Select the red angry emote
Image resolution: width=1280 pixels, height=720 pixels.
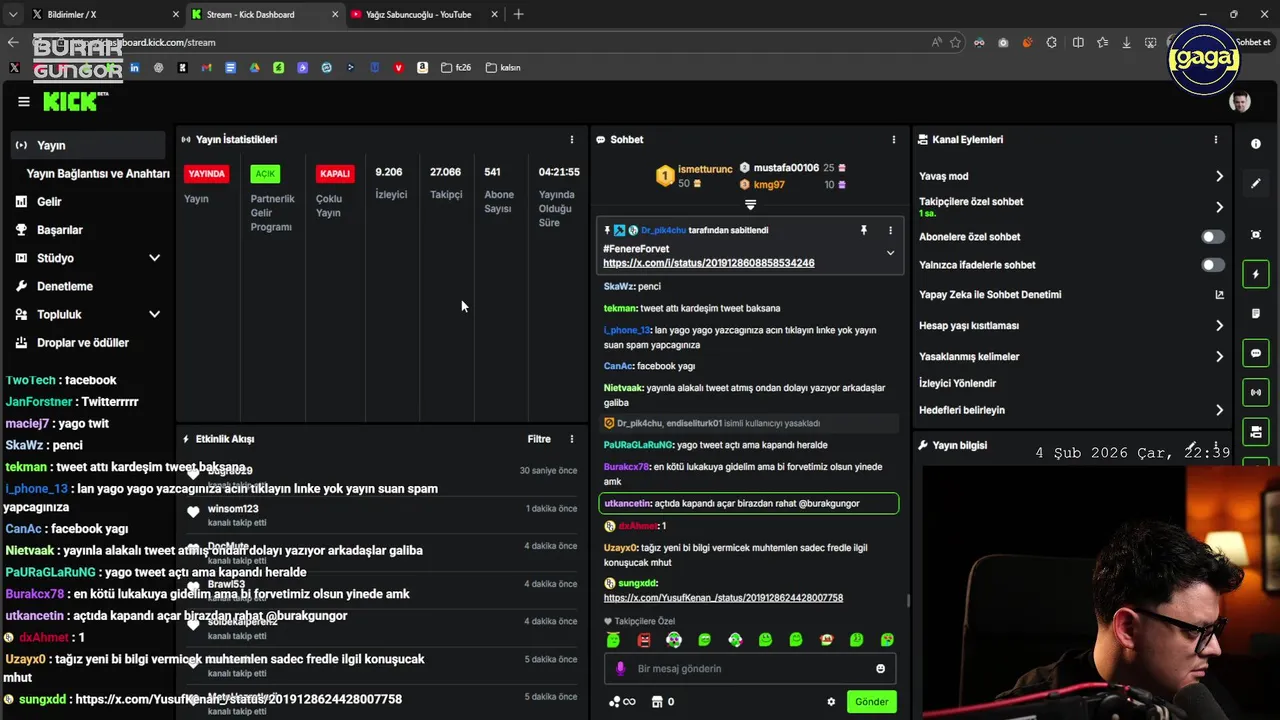click(x=644, y=640)
